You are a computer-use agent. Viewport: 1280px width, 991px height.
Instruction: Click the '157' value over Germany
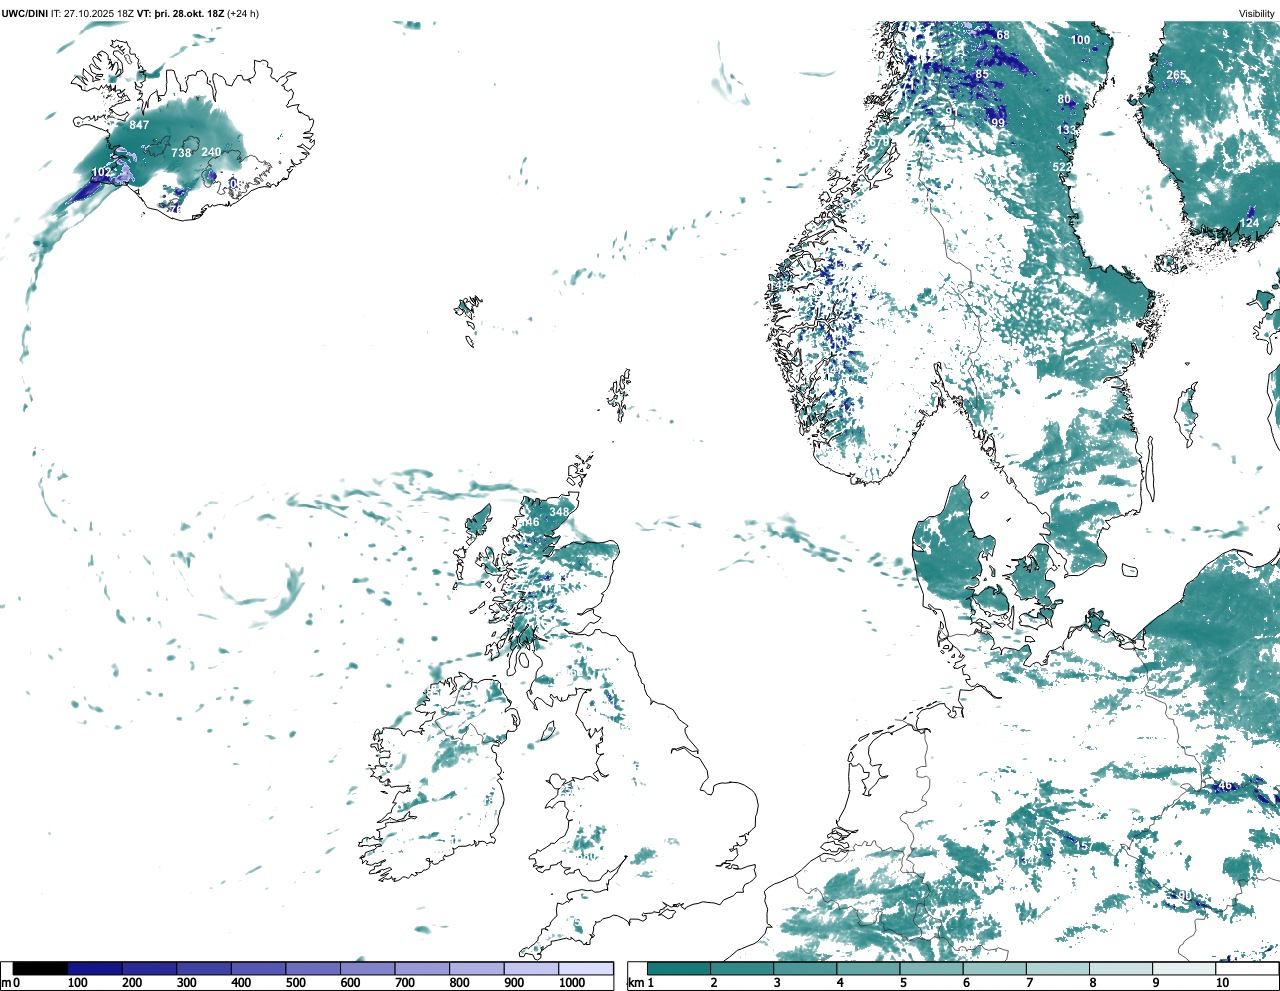click(x=1083, y=846)
